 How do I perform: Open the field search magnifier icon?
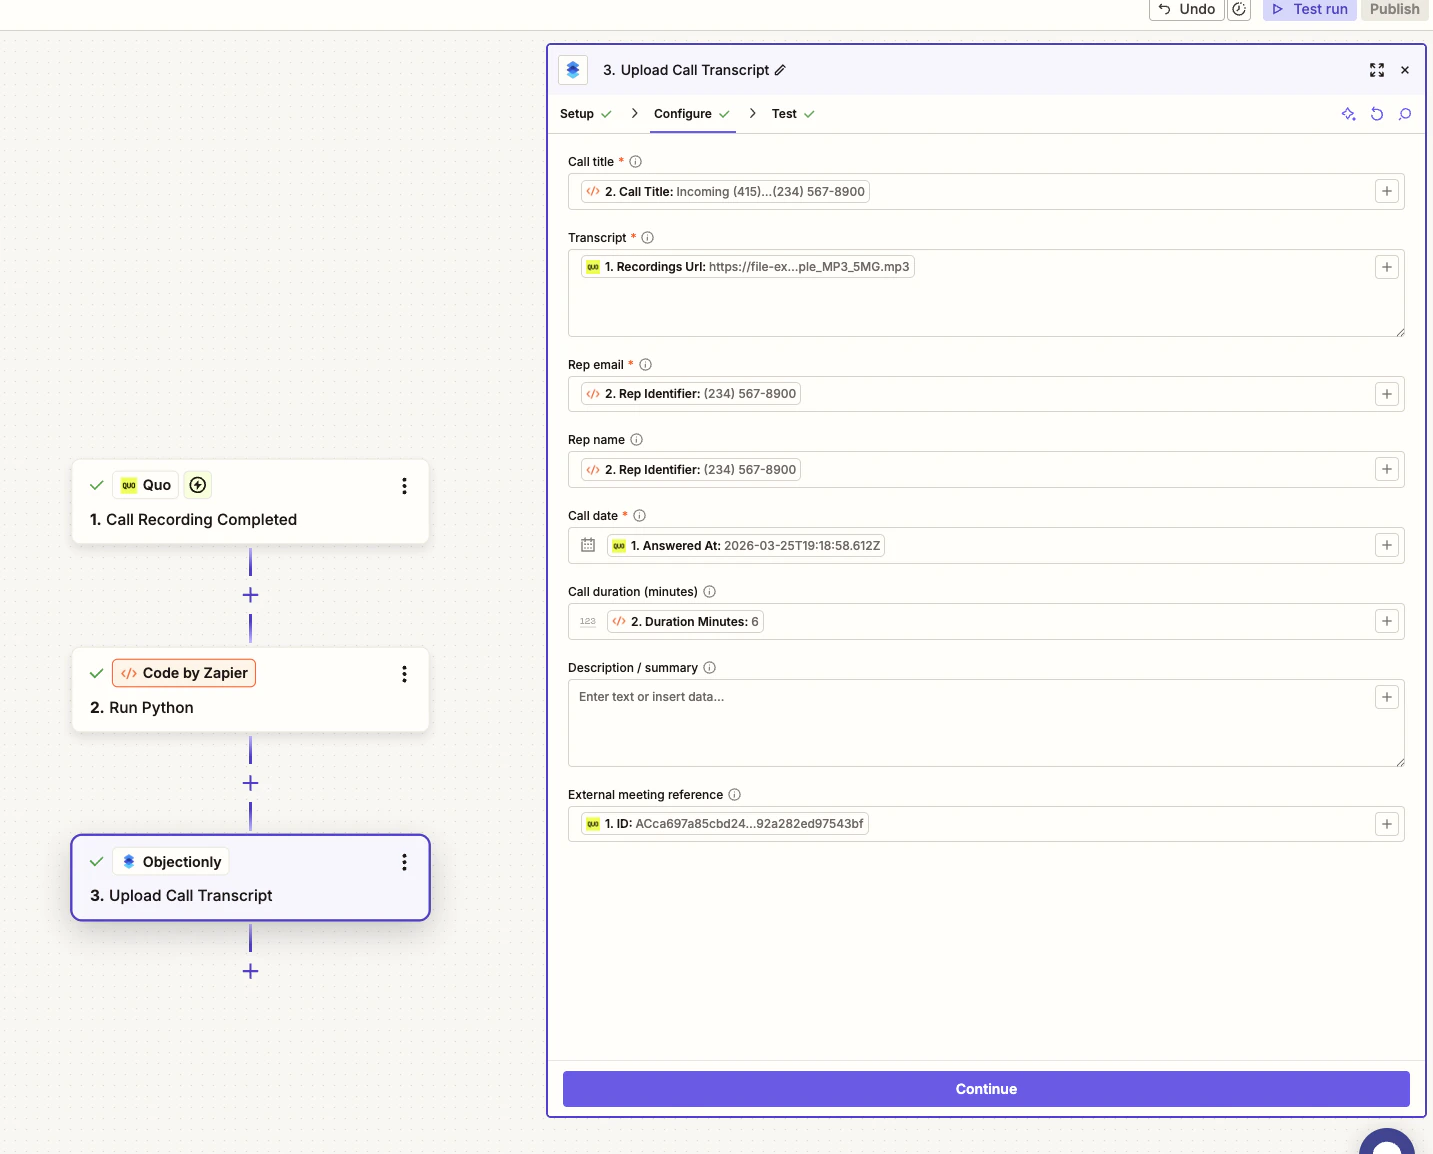pyautogui.click(x=1405, y=114)
